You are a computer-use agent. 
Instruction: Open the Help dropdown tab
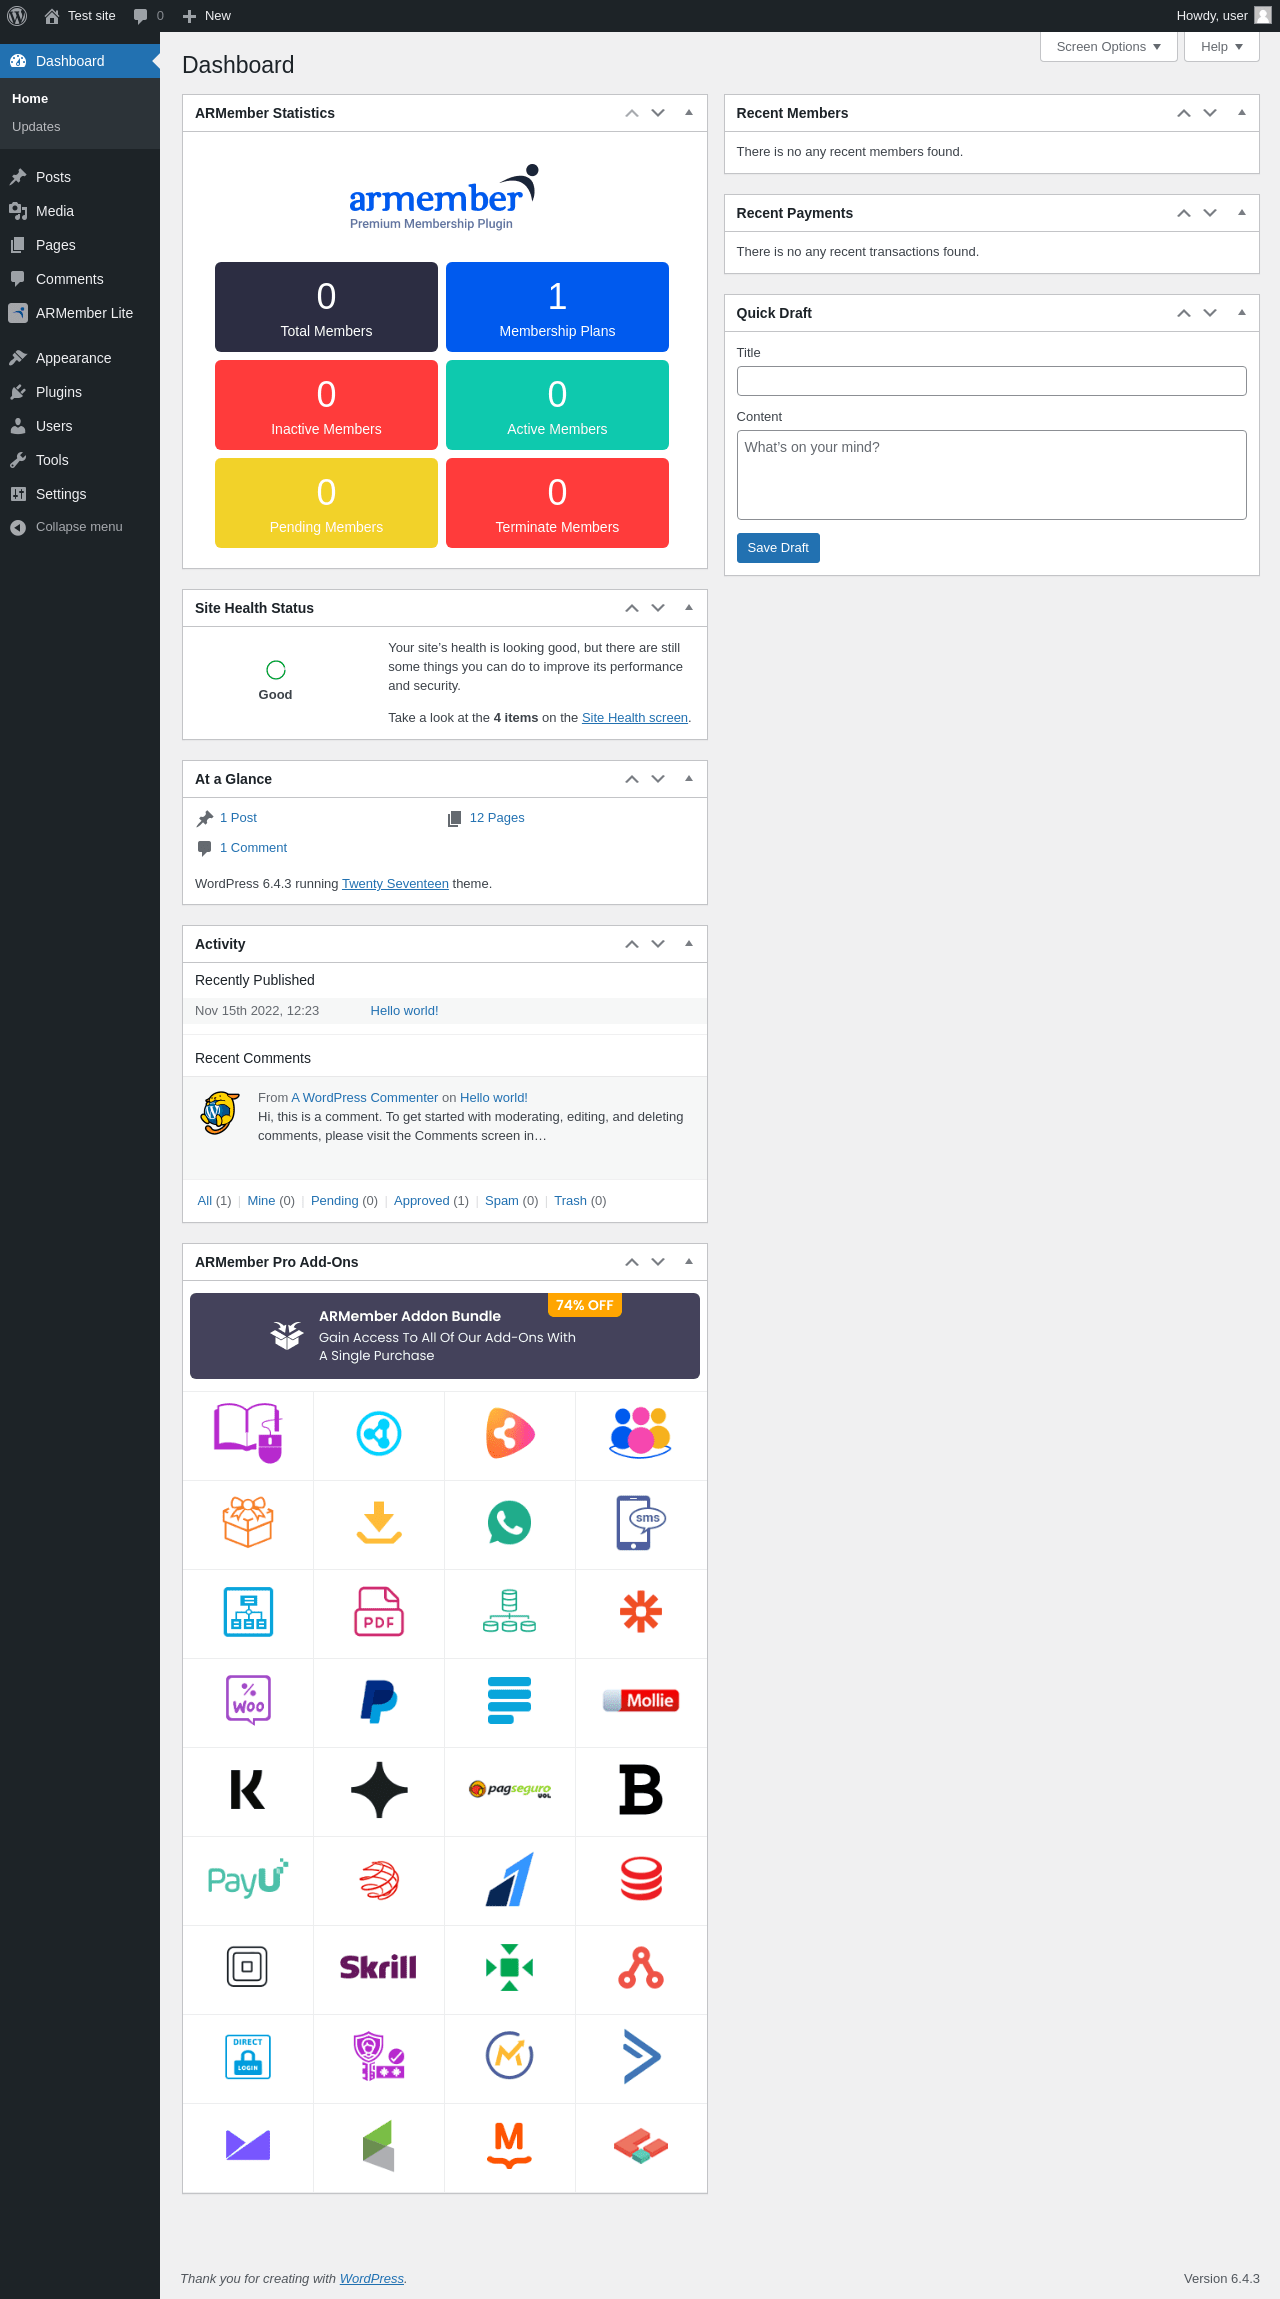[x=1221, y=47]
